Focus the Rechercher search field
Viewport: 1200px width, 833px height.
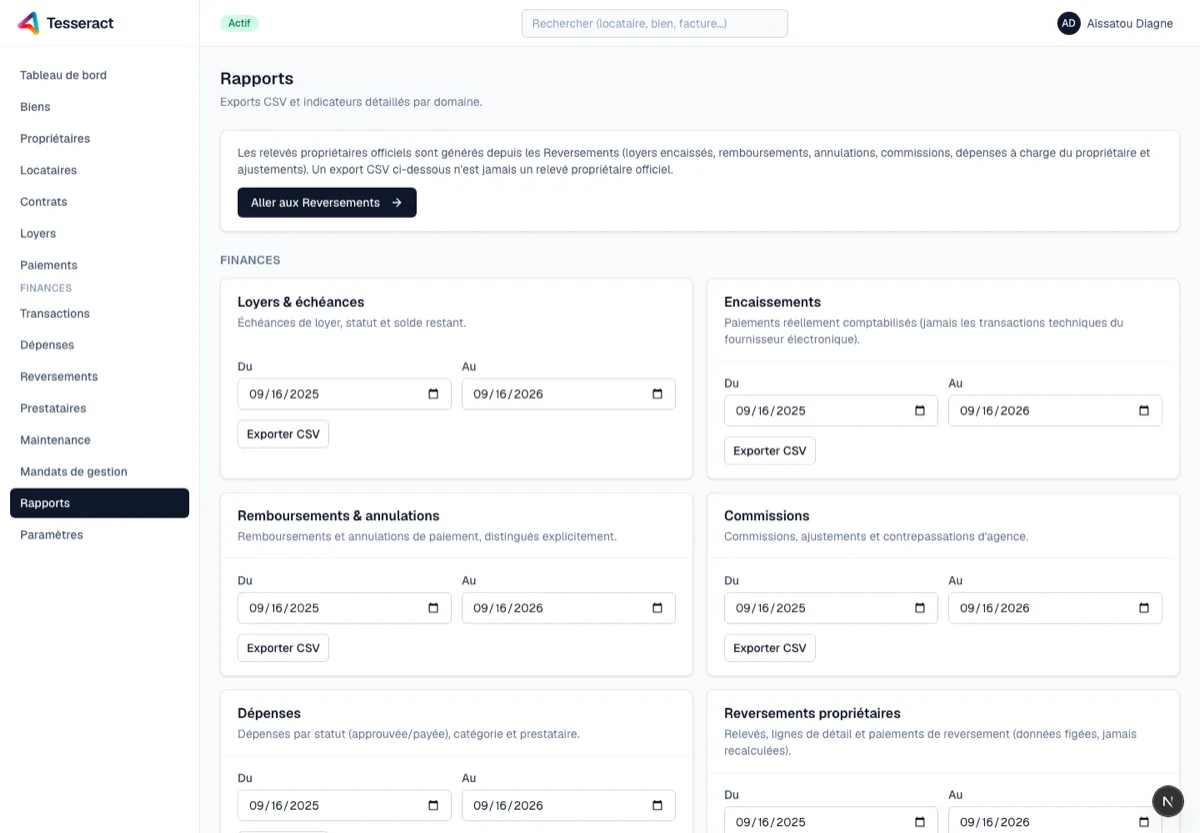click(x=655, y=23)
